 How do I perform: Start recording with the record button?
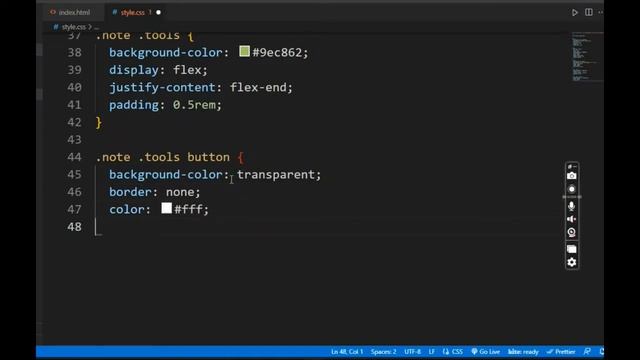(x=571, y=189)
